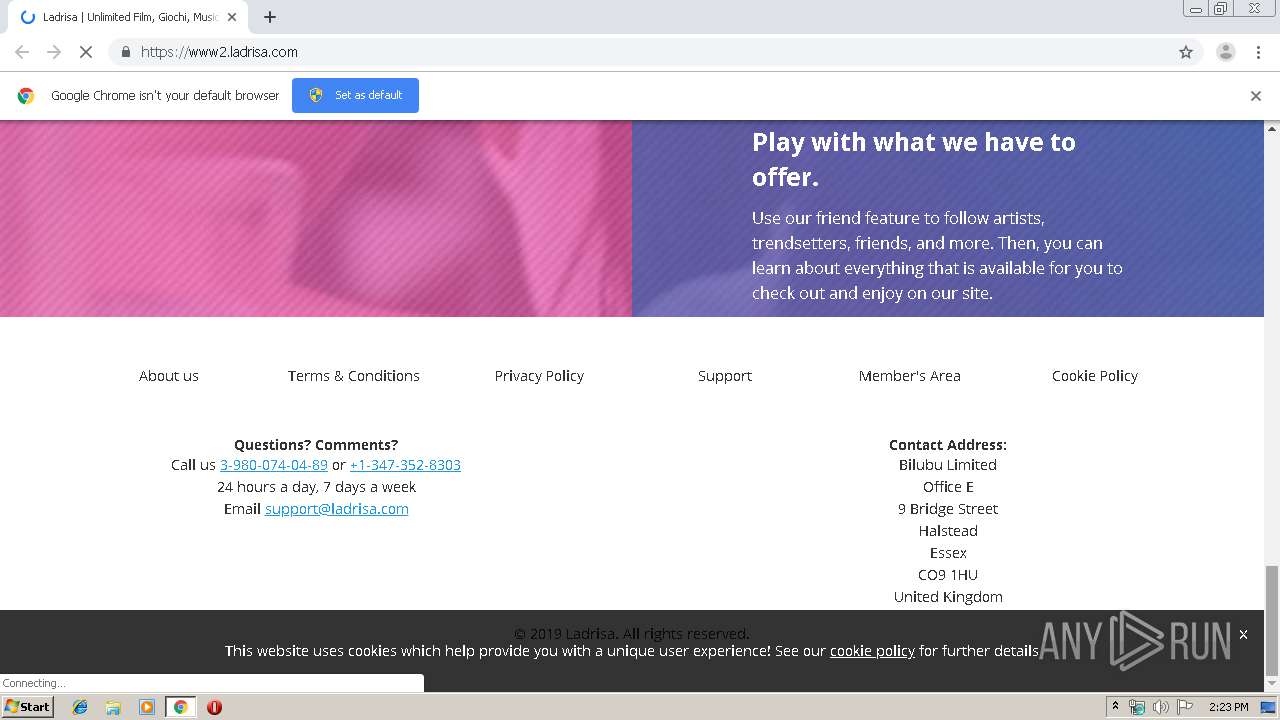
Task: Close the Ladrisa tab
Action: (x=232, y=17)
